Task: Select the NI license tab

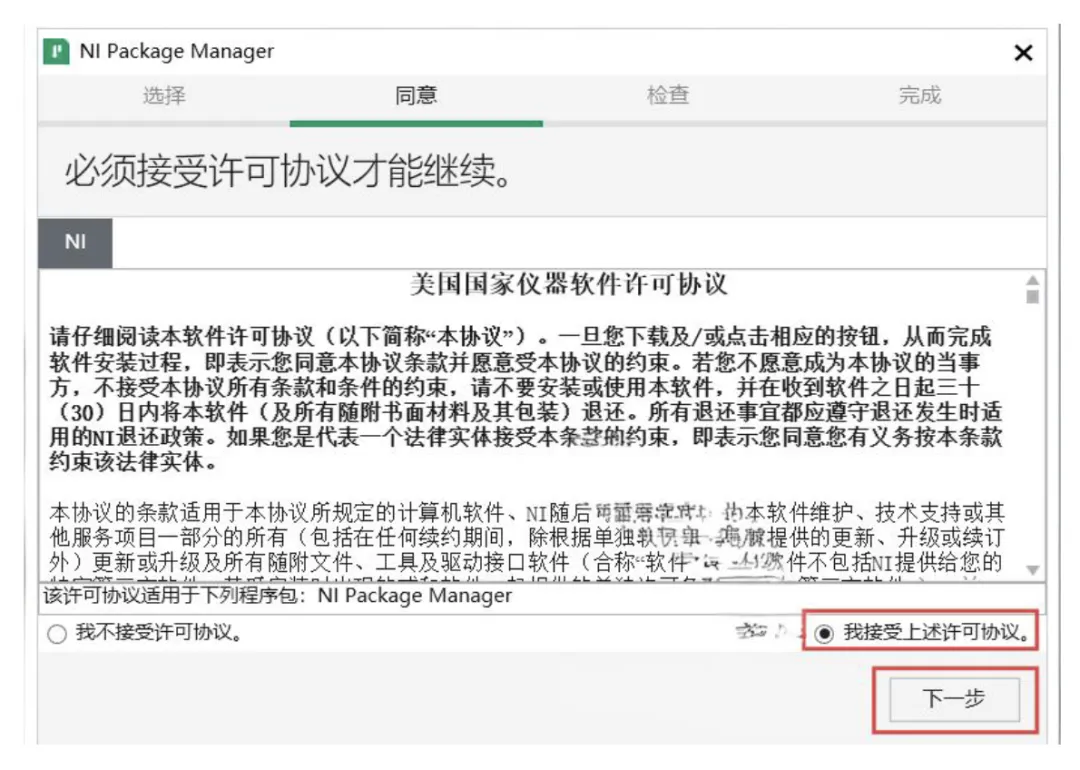Action: click(x=75, y=242)
